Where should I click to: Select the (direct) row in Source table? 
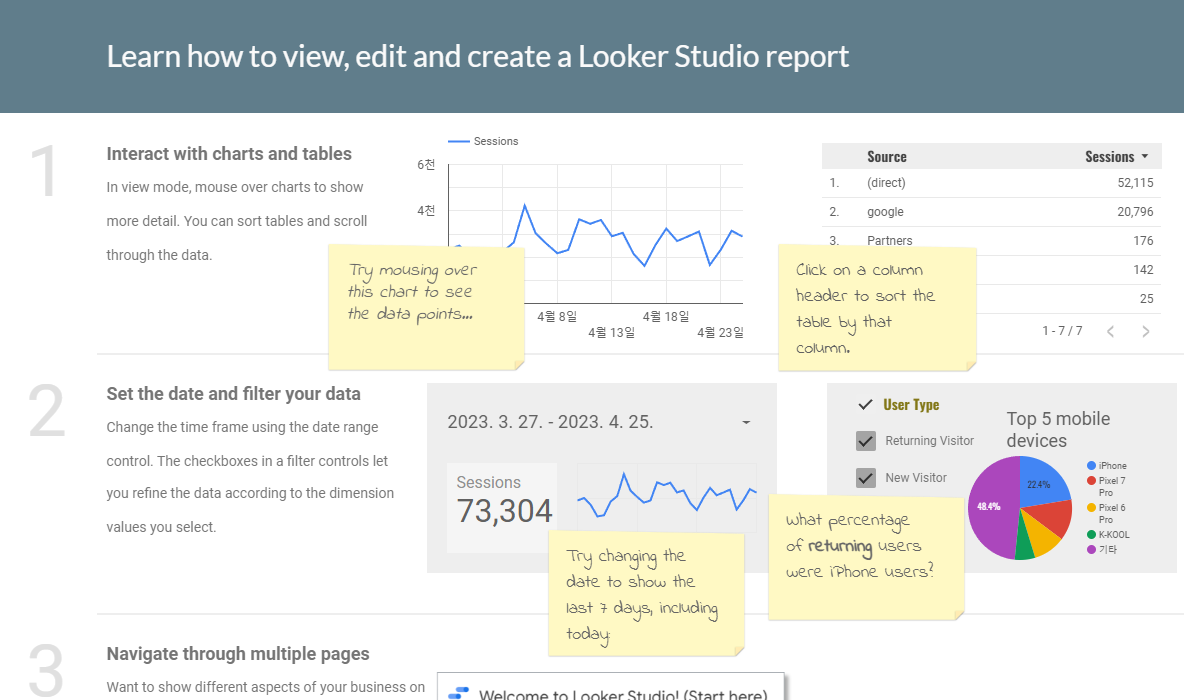pyautogui.click(x=991, y=183)
